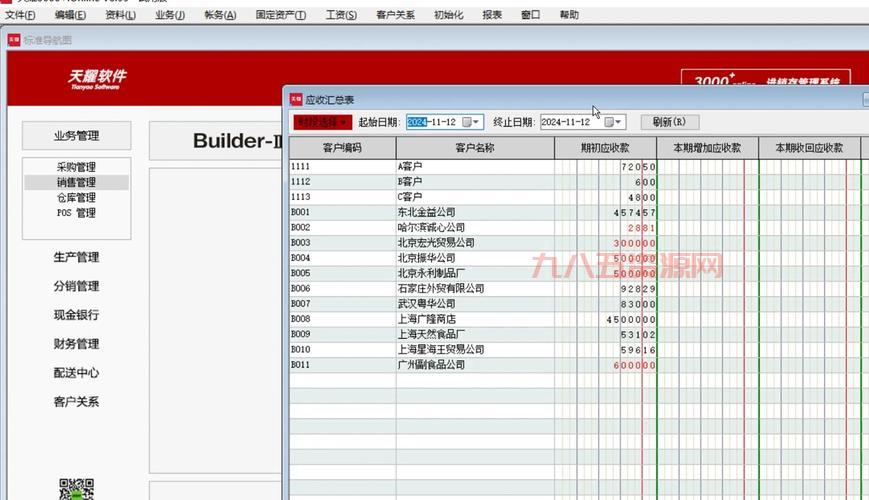This screenshot has height=500, width=869.
Task: Click the 期初应收款 column header
Action: pos(605,148)
